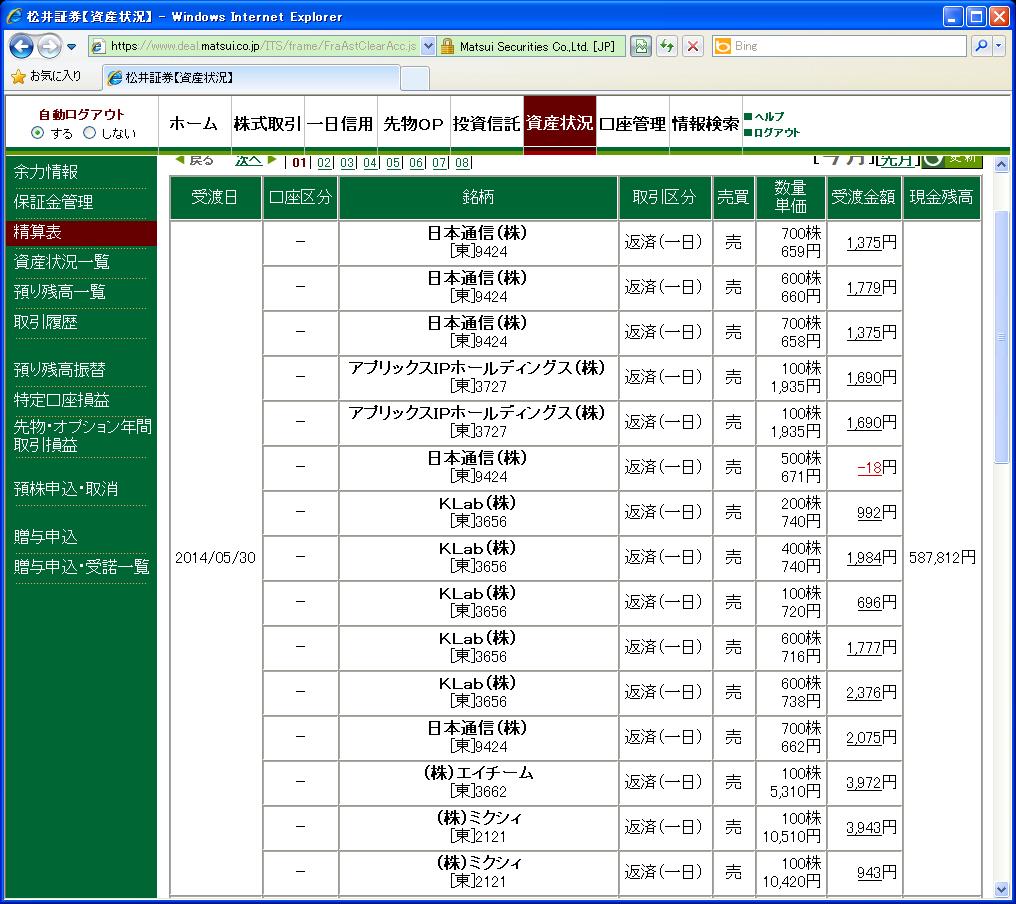1016x904 pixels.
Task: Click the 2014/05/30 settlement date cell
Action: click(216, 557)
